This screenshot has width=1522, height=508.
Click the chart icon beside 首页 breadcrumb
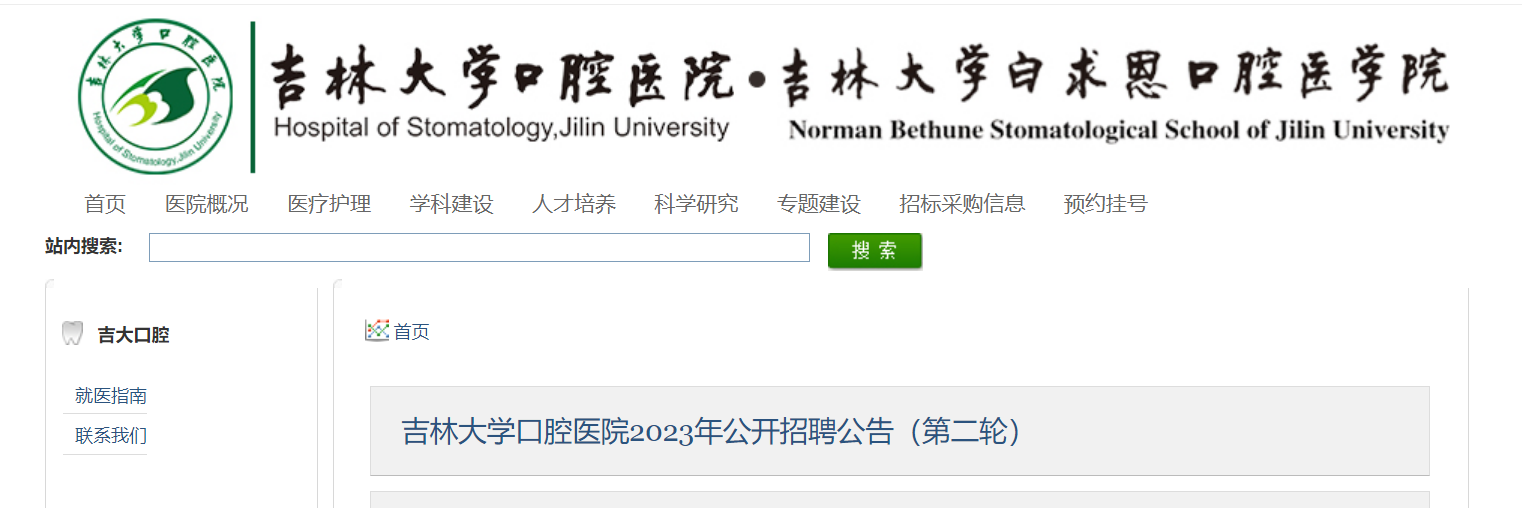tap(377, 331)
